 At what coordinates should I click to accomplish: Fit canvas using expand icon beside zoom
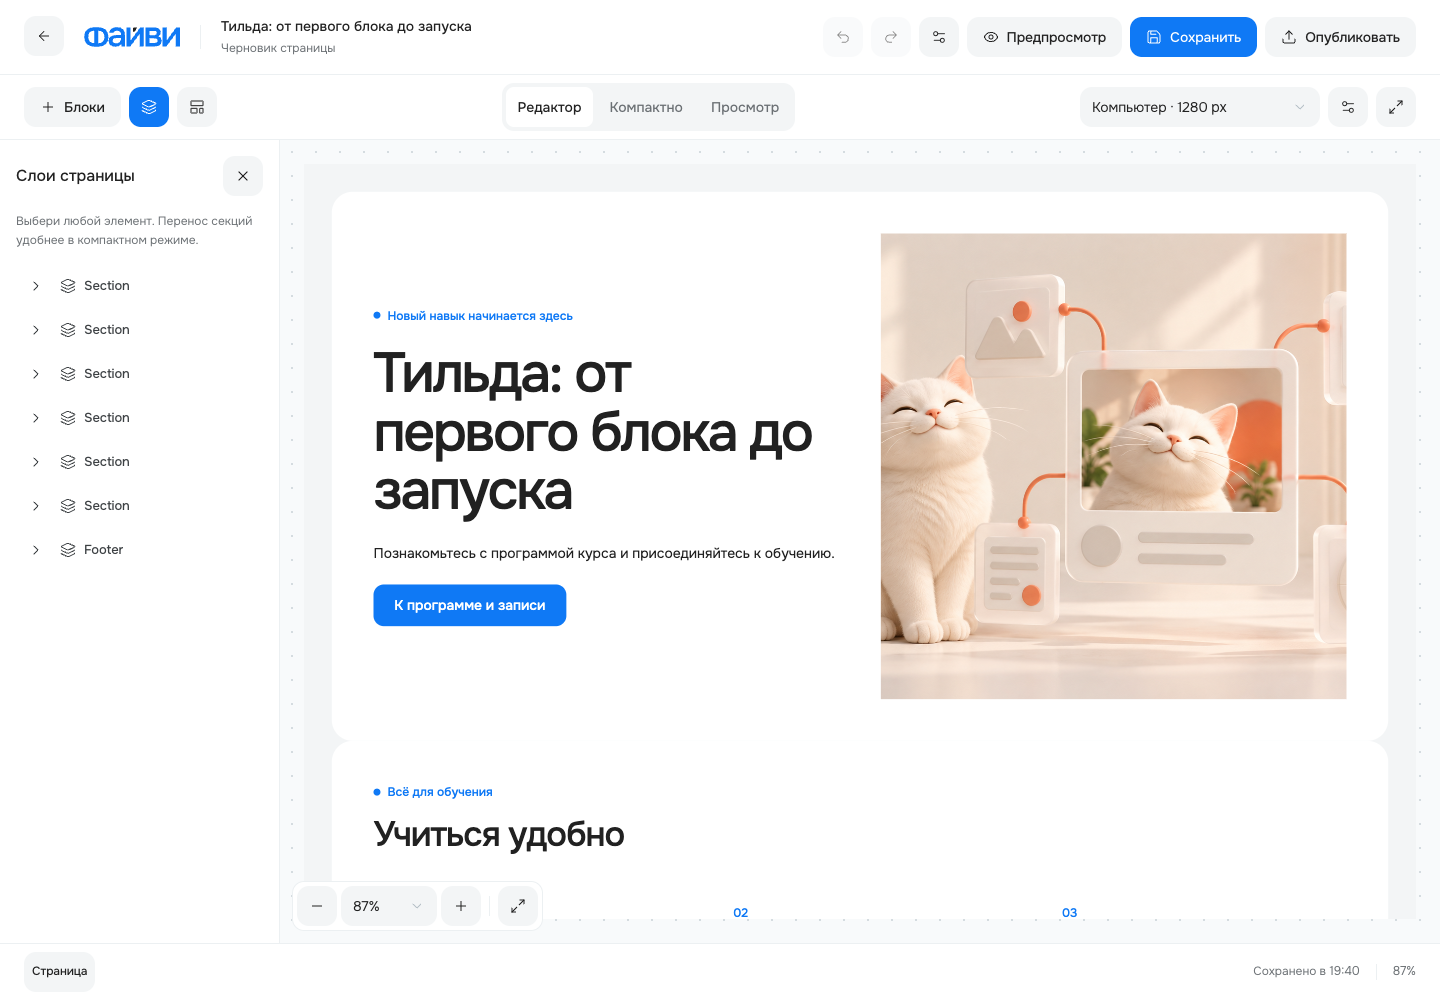click(518, 906)
